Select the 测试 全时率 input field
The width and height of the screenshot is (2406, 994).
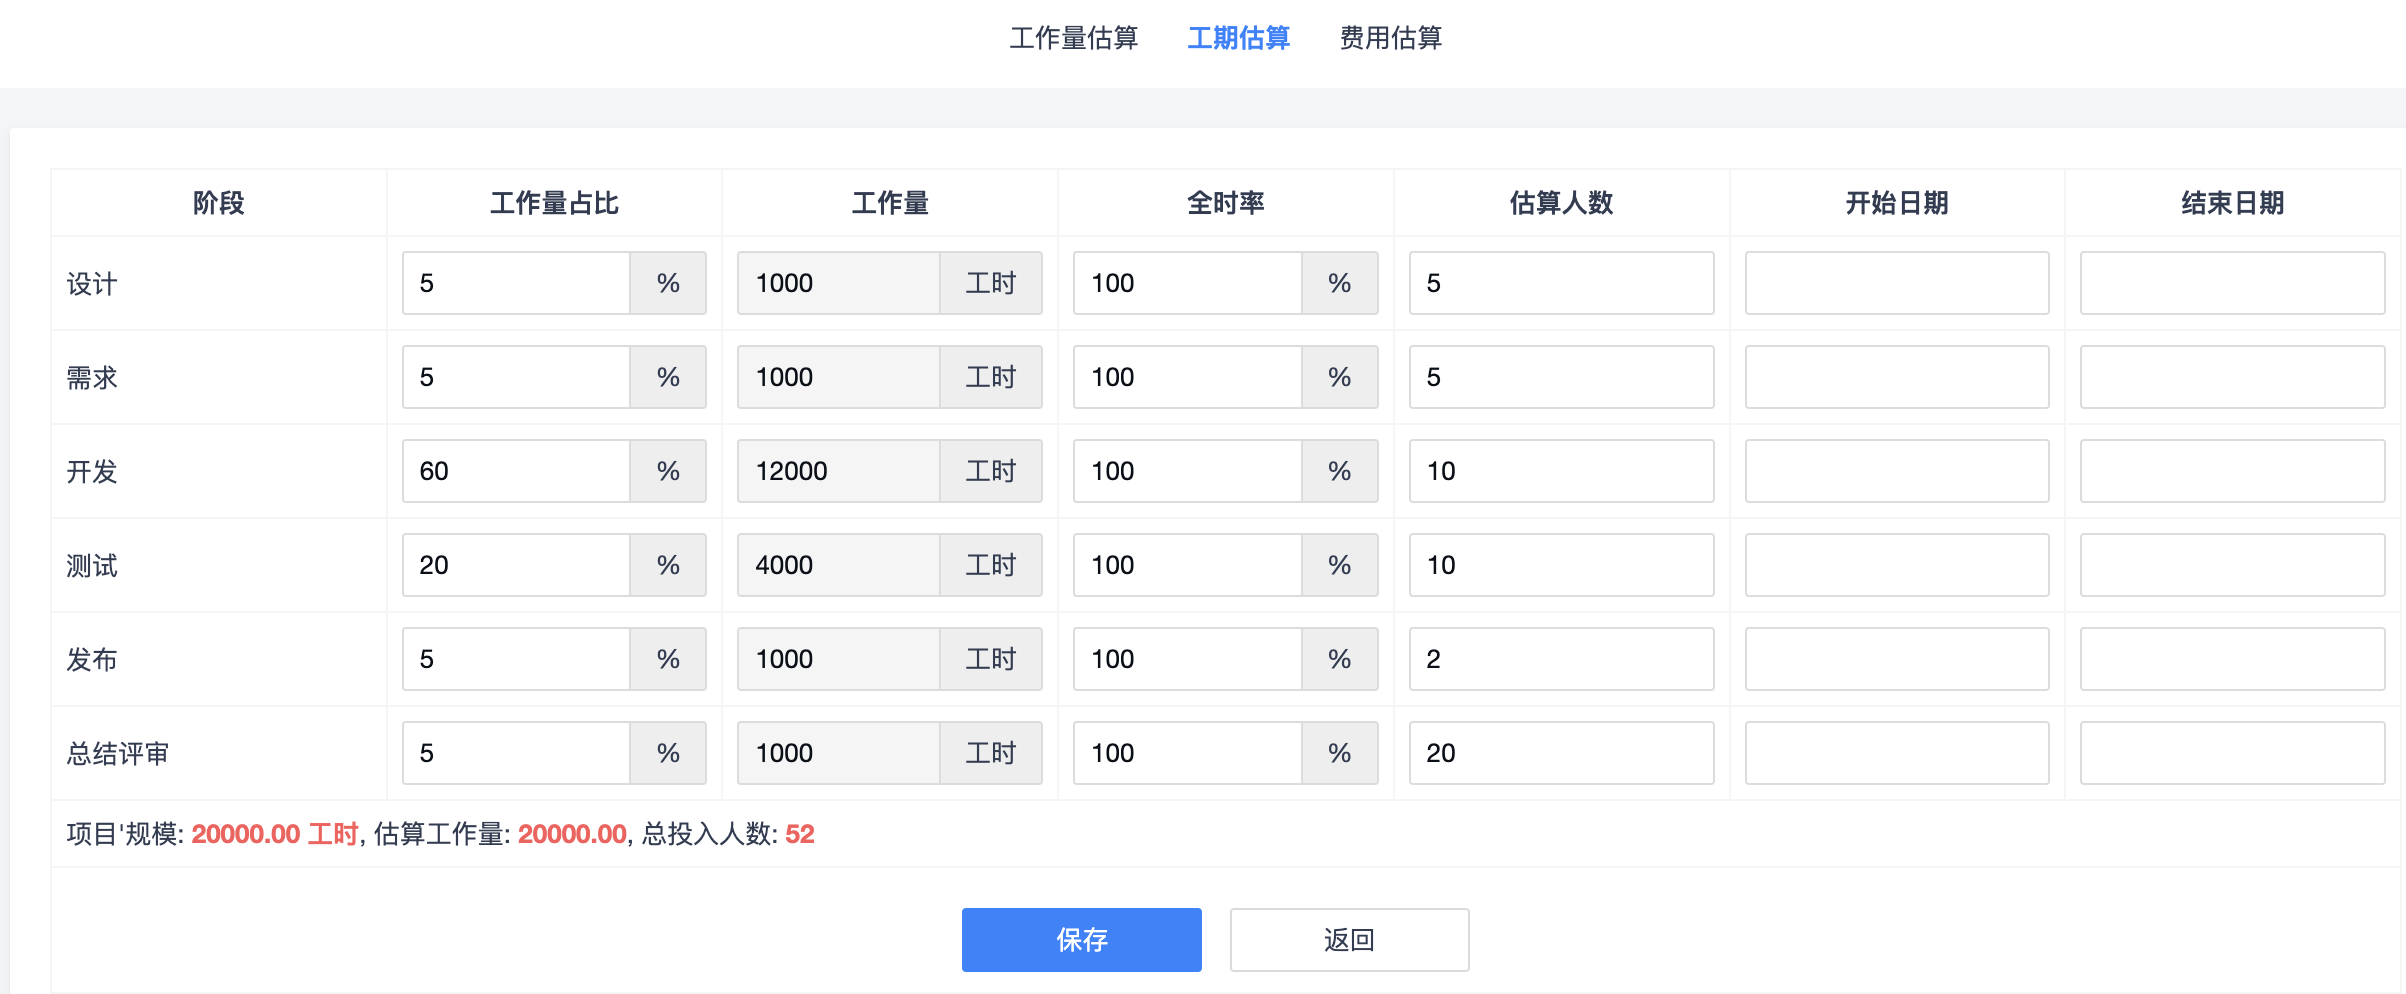[1187, 565]
